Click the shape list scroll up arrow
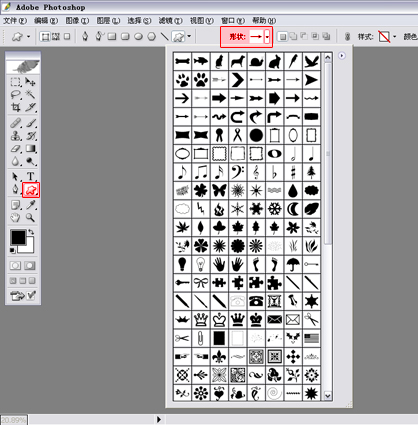This screenshot has height=425, width=418. click(328, 58)
